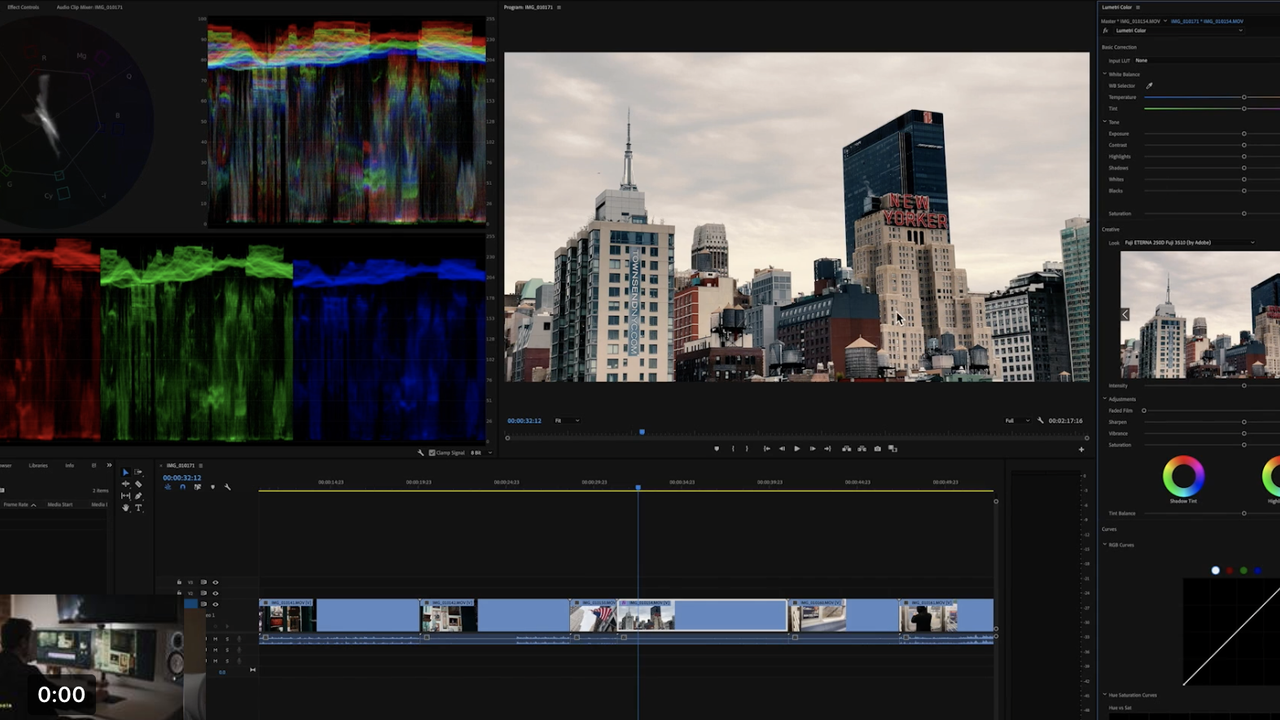Toggle V3 track lock

[179, 582]
